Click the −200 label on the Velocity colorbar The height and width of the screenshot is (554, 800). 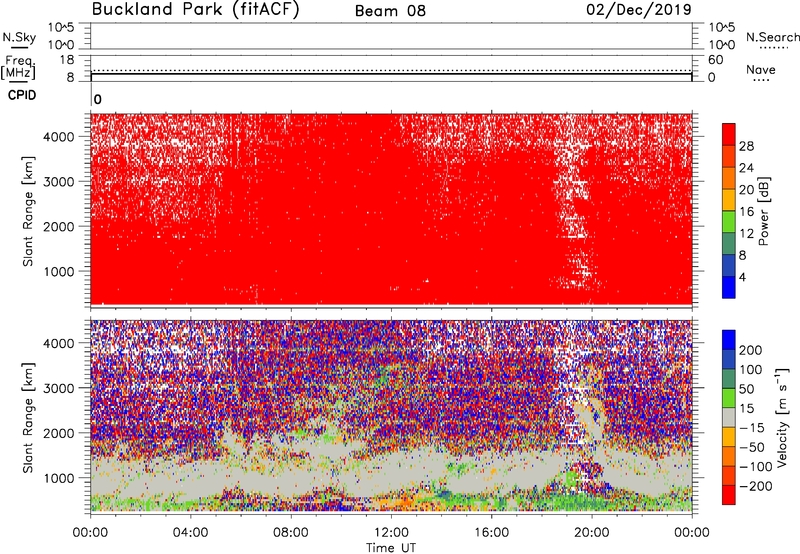pos(756,486)
